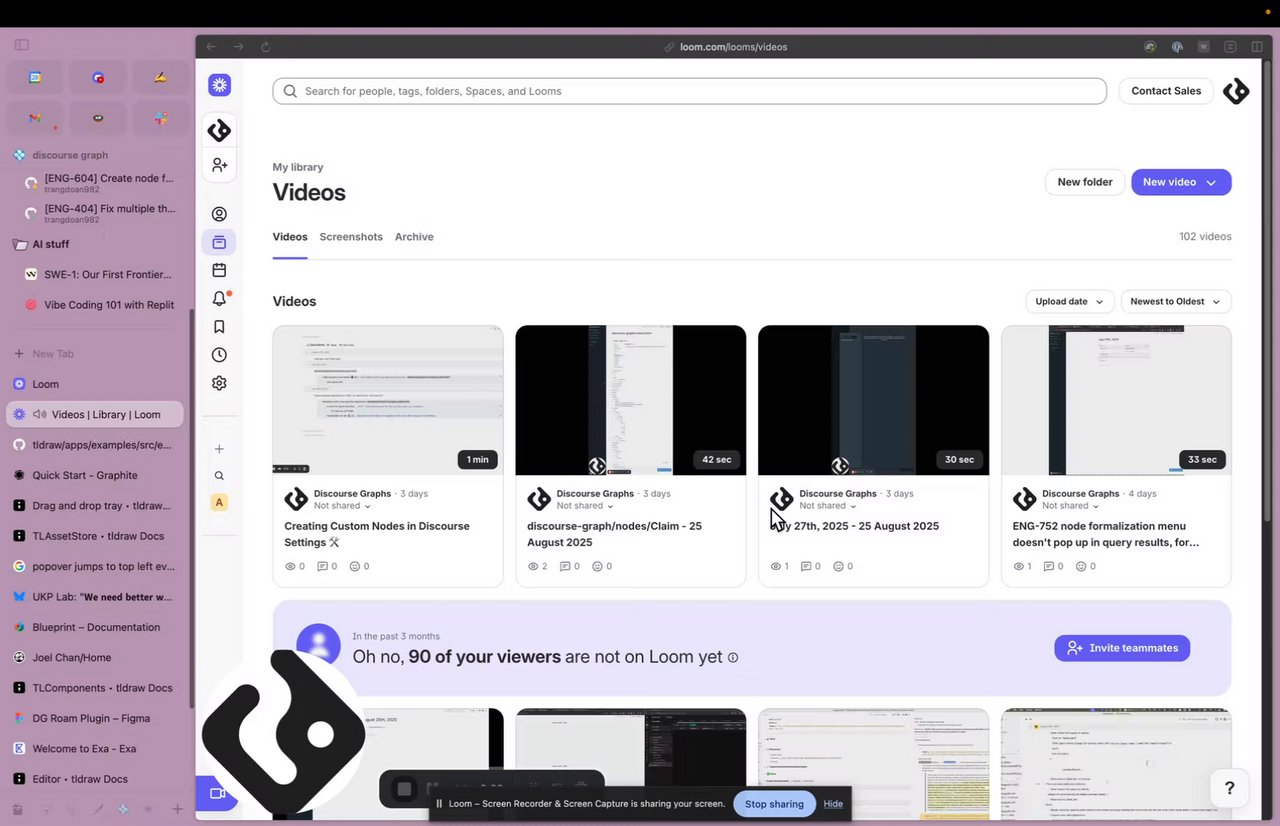Click the info icon beside 'not on Loom yet'

click(x=733, y=658)
